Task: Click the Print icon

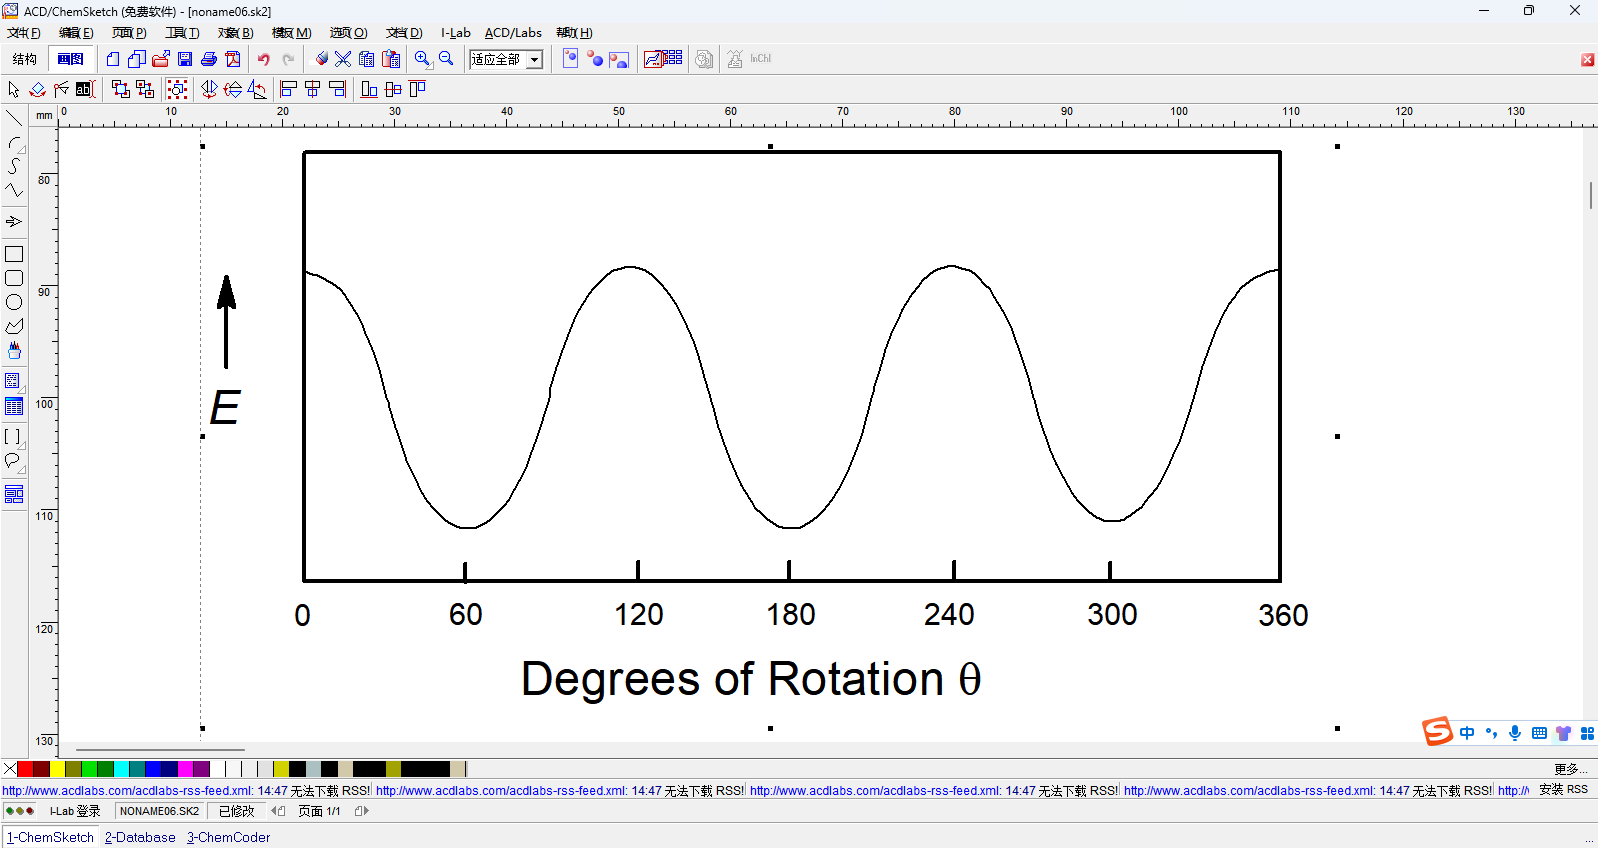Action: (209, 60)
